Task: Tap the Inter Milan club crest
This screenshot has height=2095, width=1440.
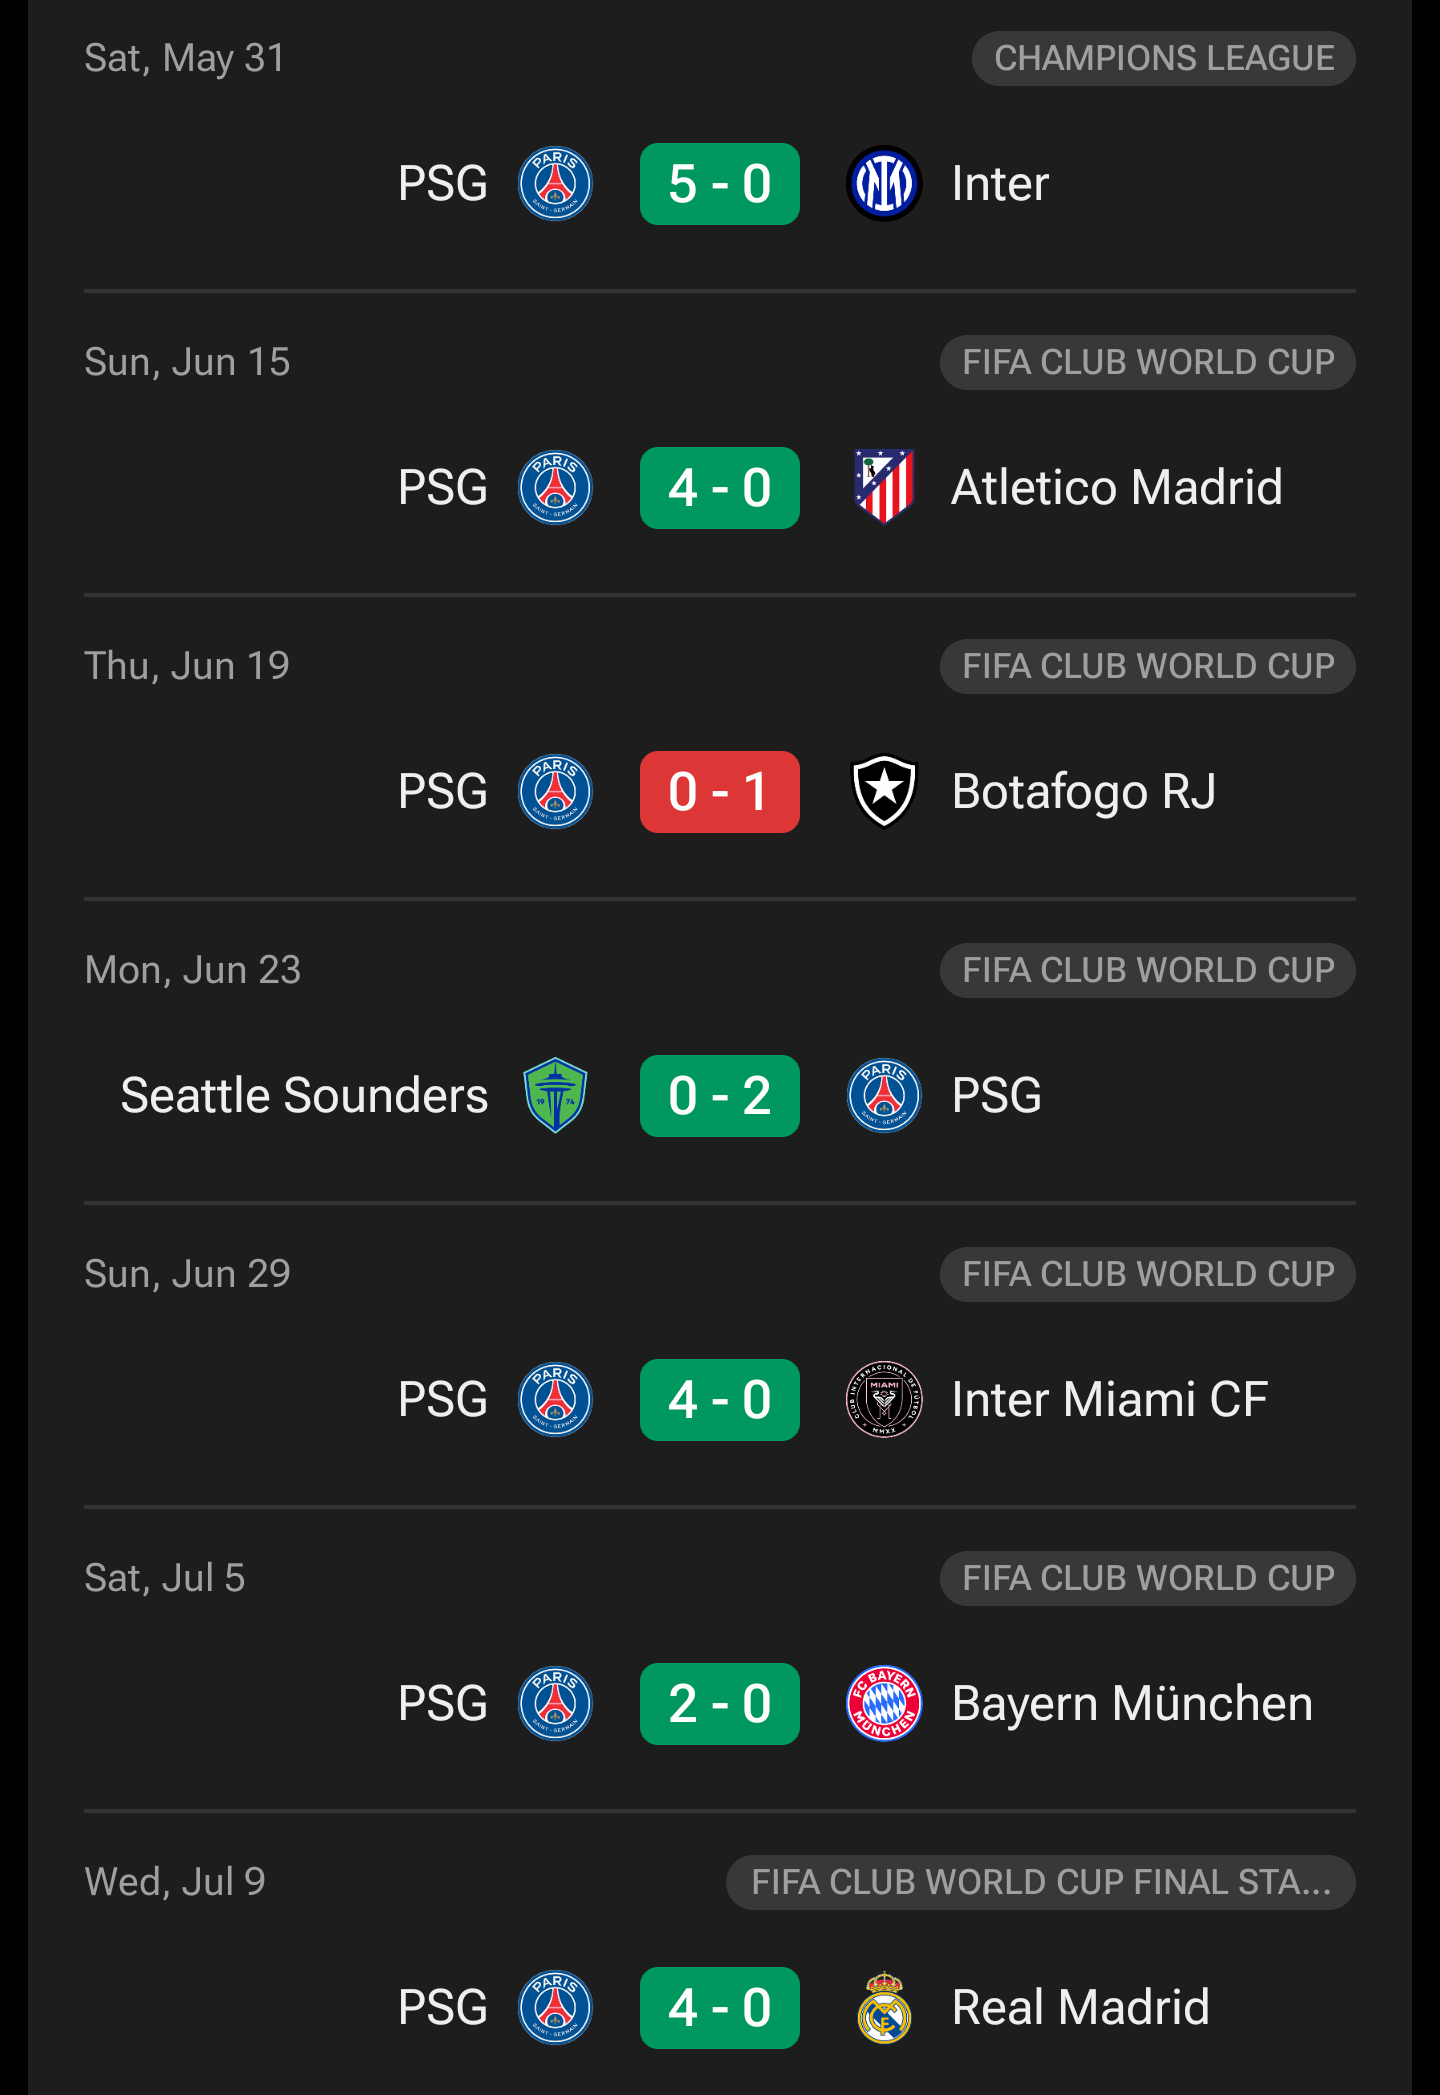Action: 884,184
